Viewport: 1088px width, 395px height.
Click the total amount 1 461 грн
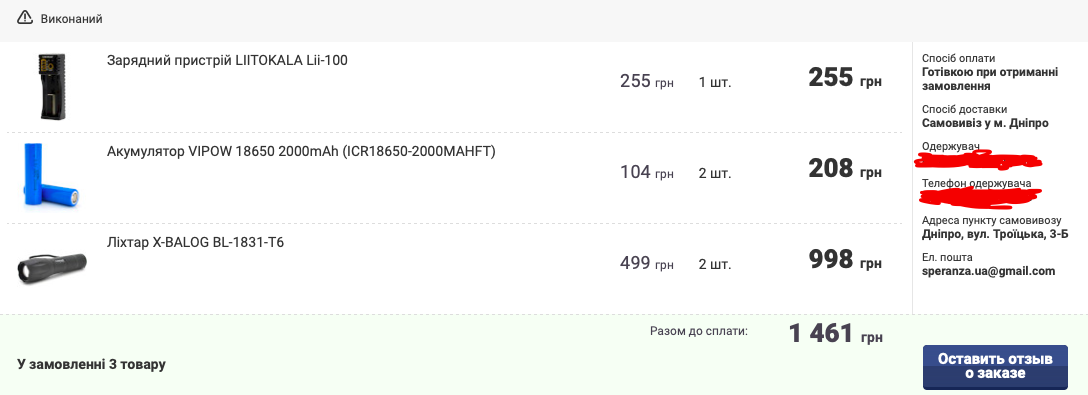coord(835,334)
